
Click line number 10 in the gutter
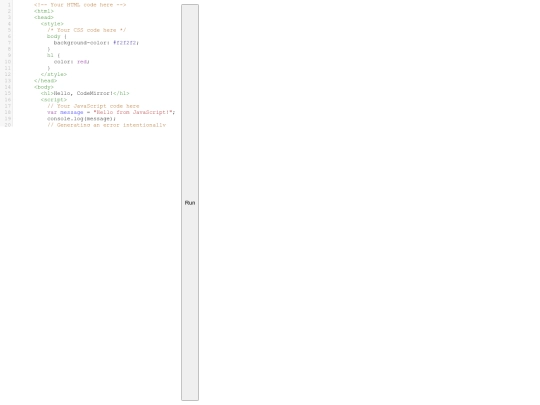click(x=8, y=62)
